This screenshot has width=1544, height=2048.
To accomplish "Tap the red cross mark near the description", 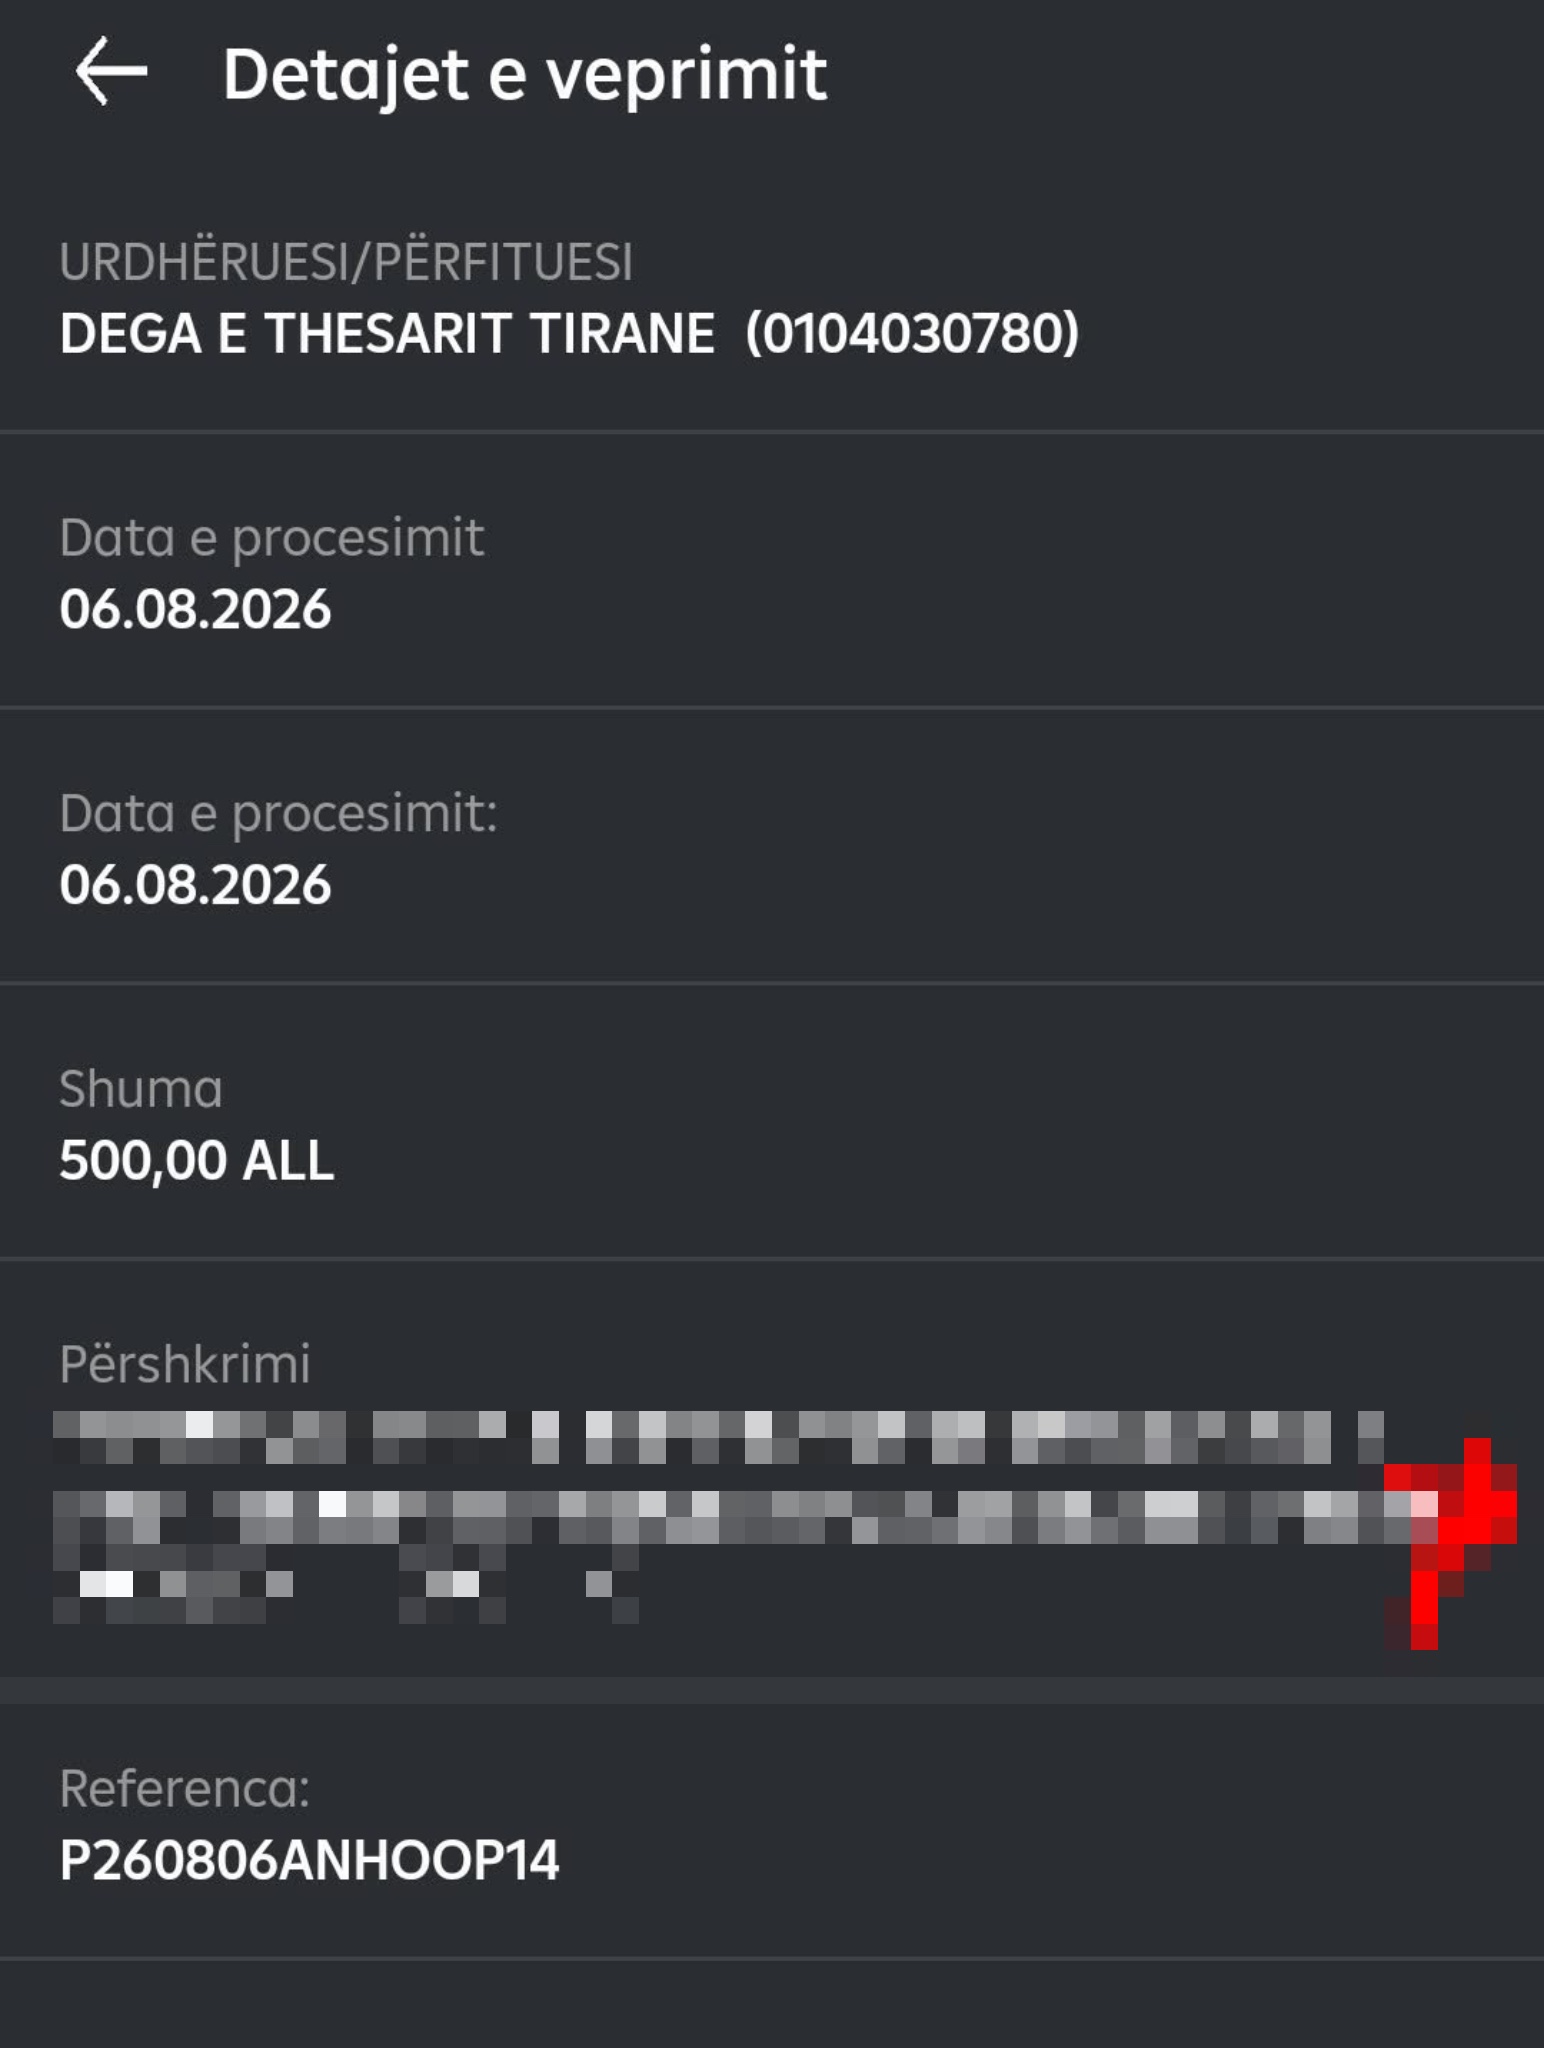I will point(1452,1543).
